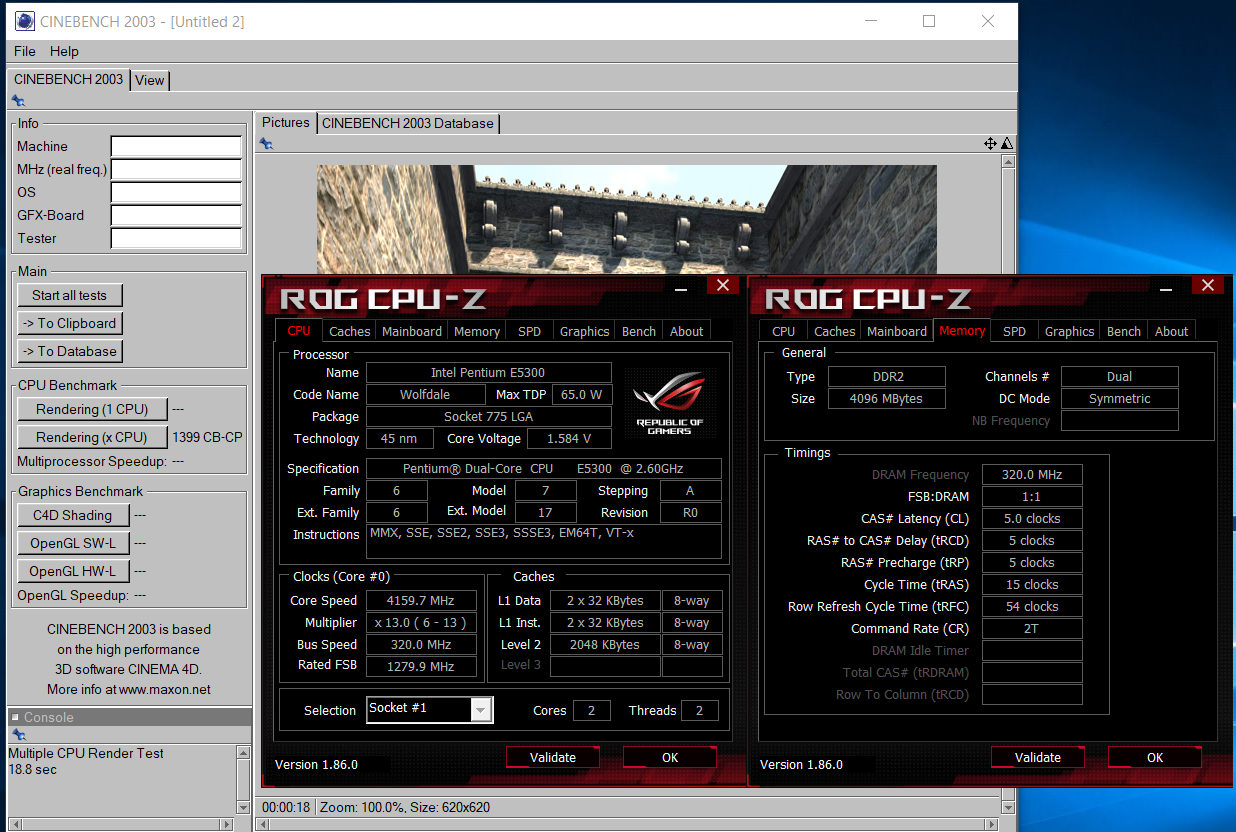Click the DRAM Frequency 320.0 MHz value

pyautogui.click(x=1032, y=475)
